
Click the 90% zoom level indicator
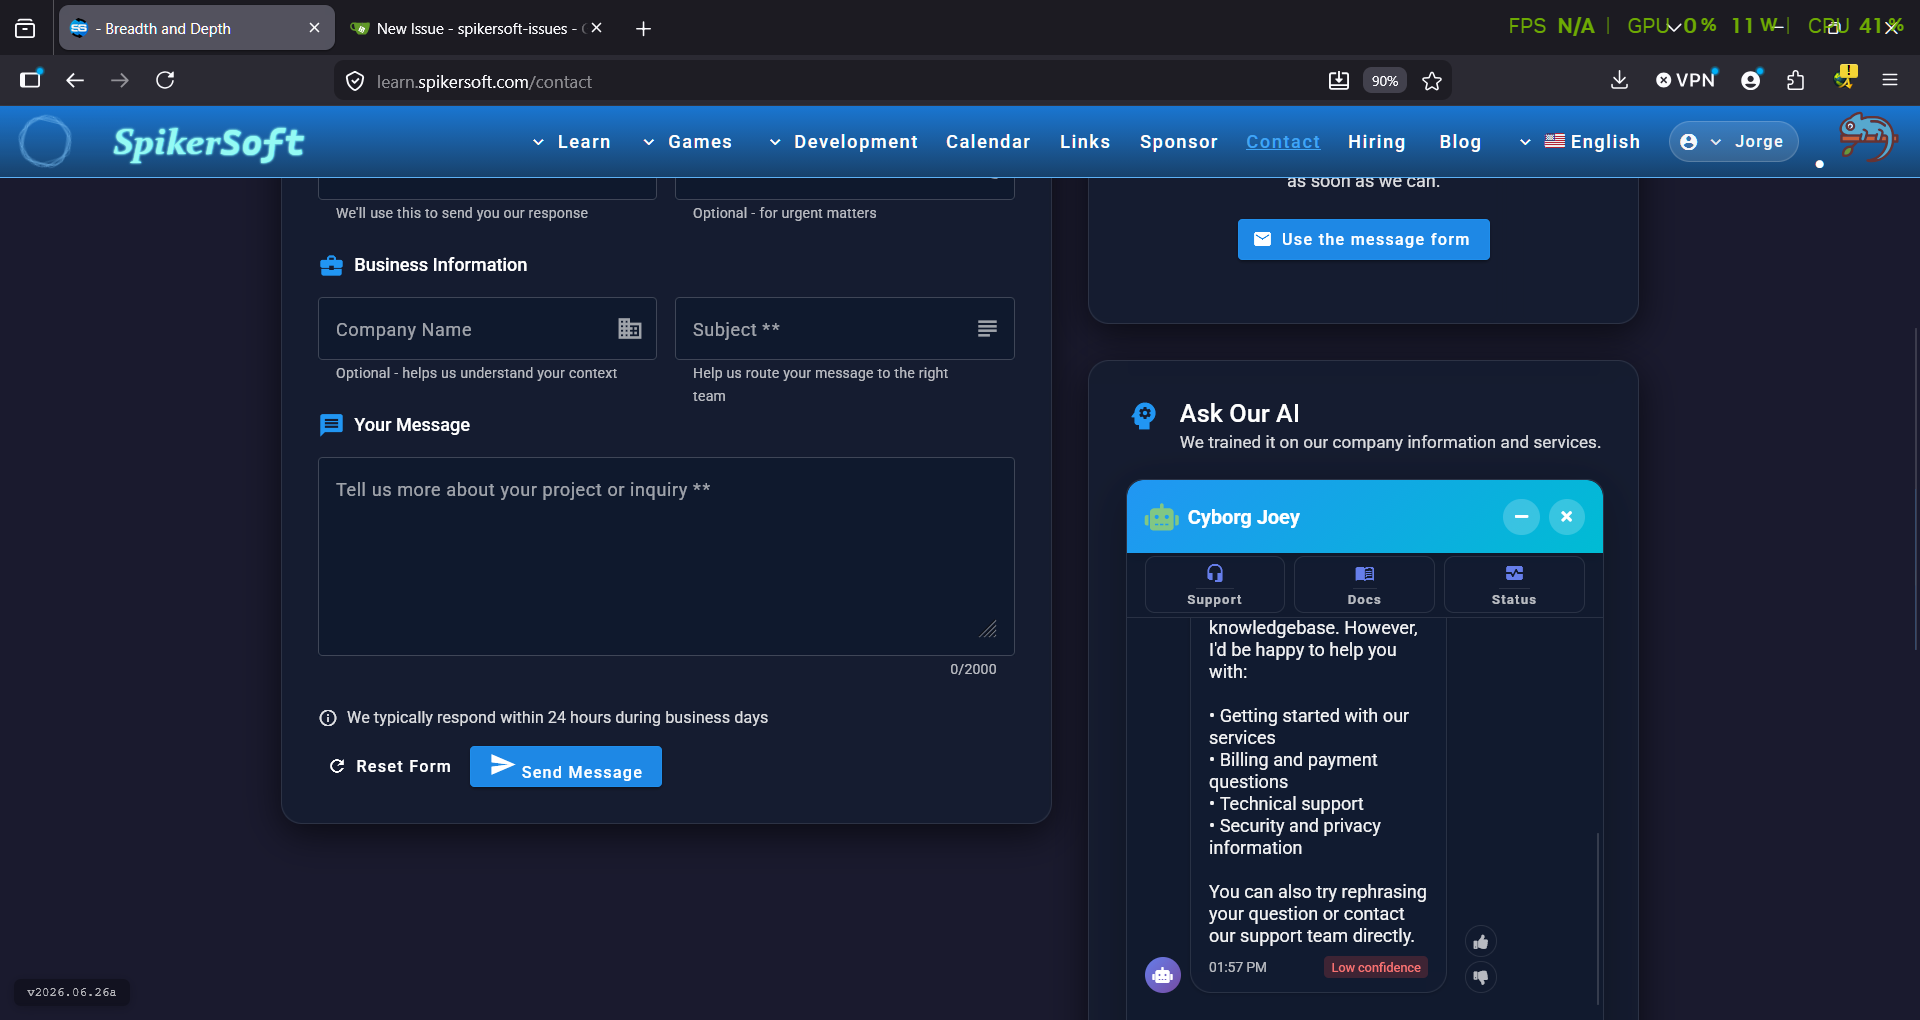(x=1385, y=81)
